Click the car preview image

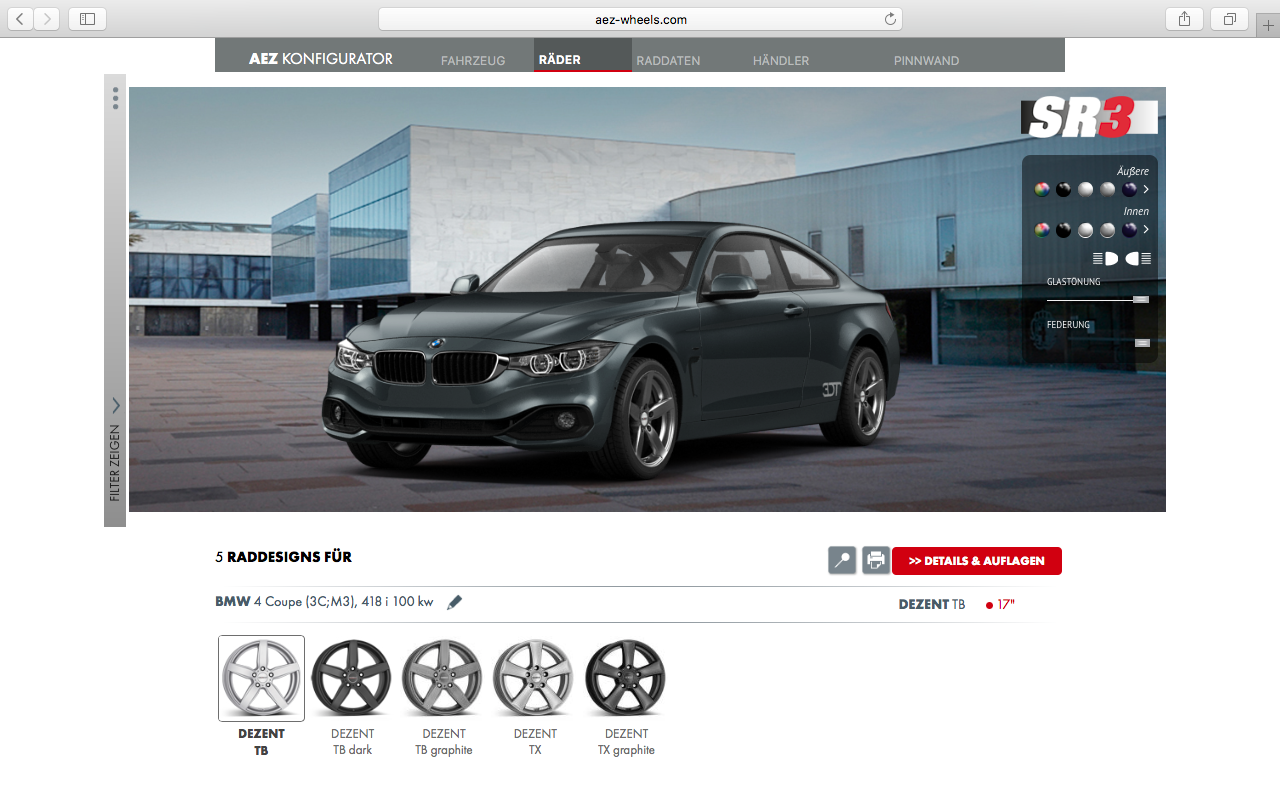tap(647, 299)
